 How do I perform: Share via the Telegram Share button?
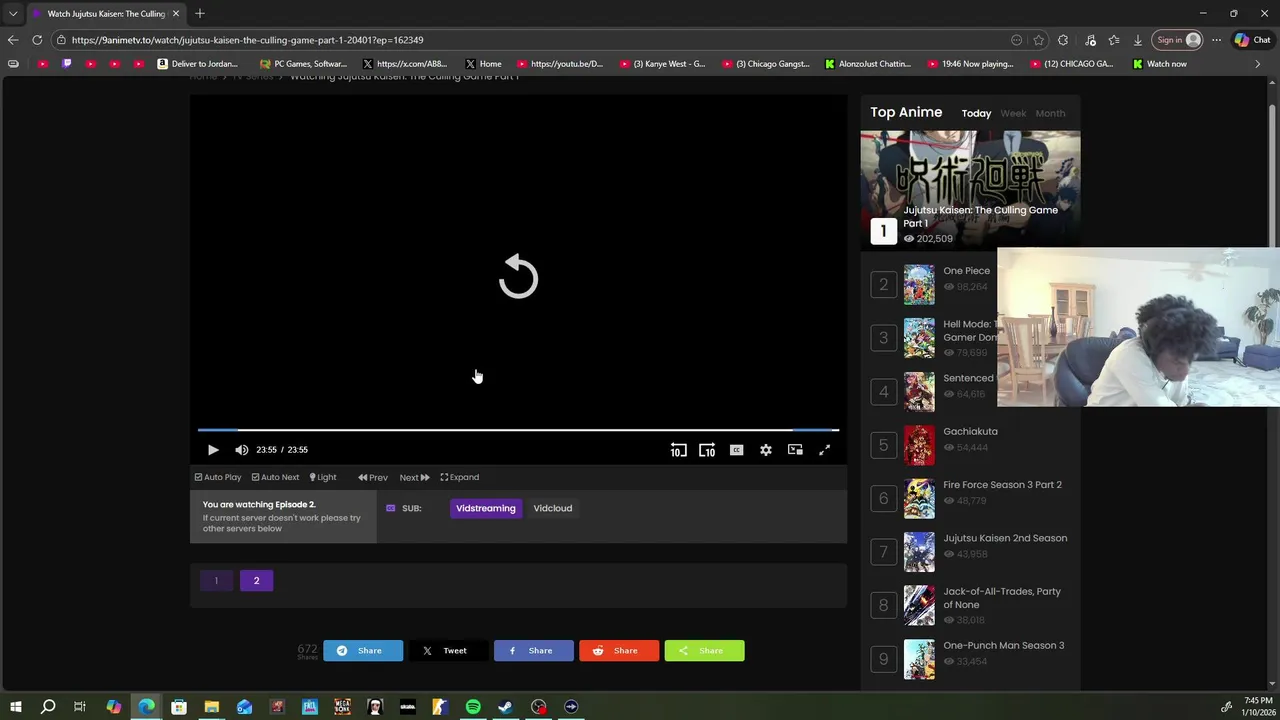363,651
